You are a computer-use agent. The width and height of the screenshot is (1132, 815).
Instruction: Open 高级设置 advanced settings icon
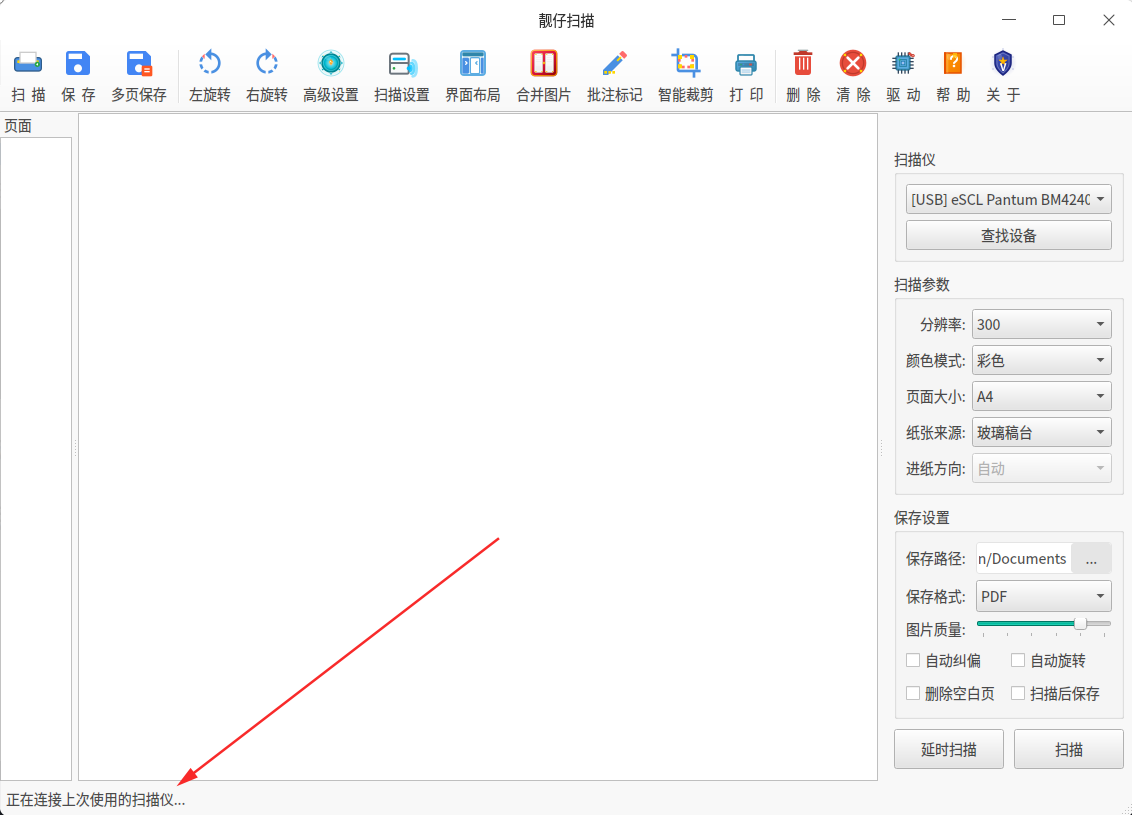click(x=331, y=64)
